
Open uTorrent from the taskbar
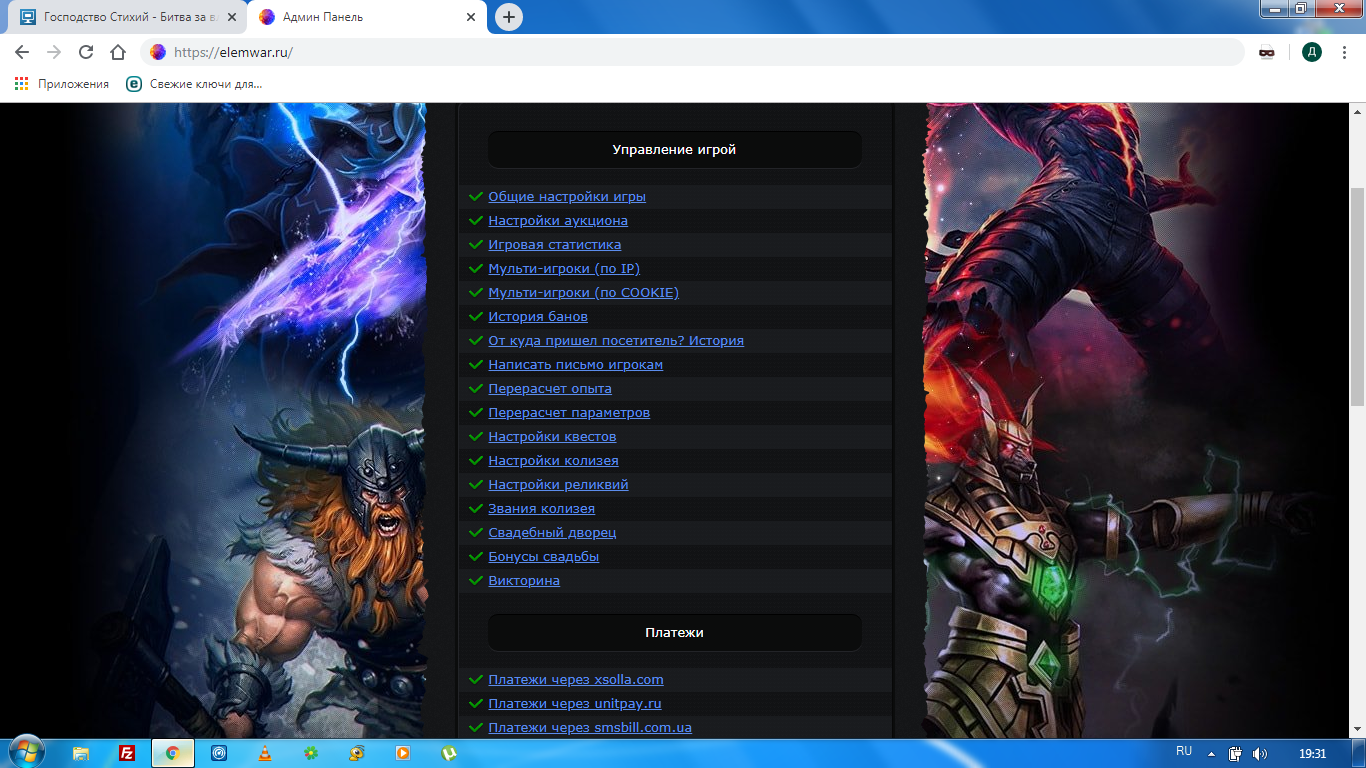click(449, 753)
